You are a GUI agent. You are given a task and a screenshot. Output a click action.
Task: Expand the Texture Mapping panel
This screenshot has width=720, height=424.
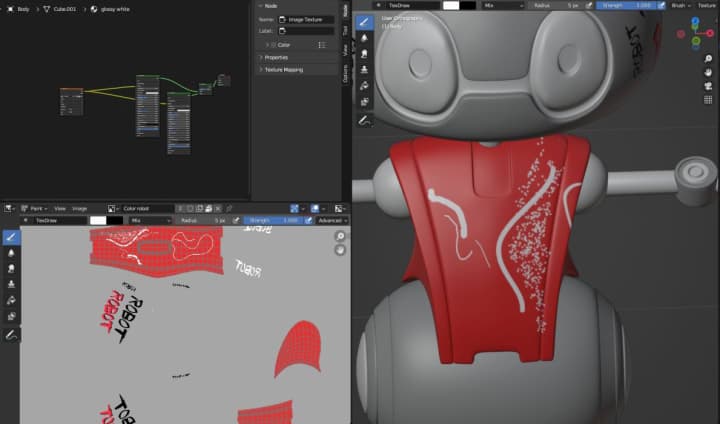(x=286, y=70)
